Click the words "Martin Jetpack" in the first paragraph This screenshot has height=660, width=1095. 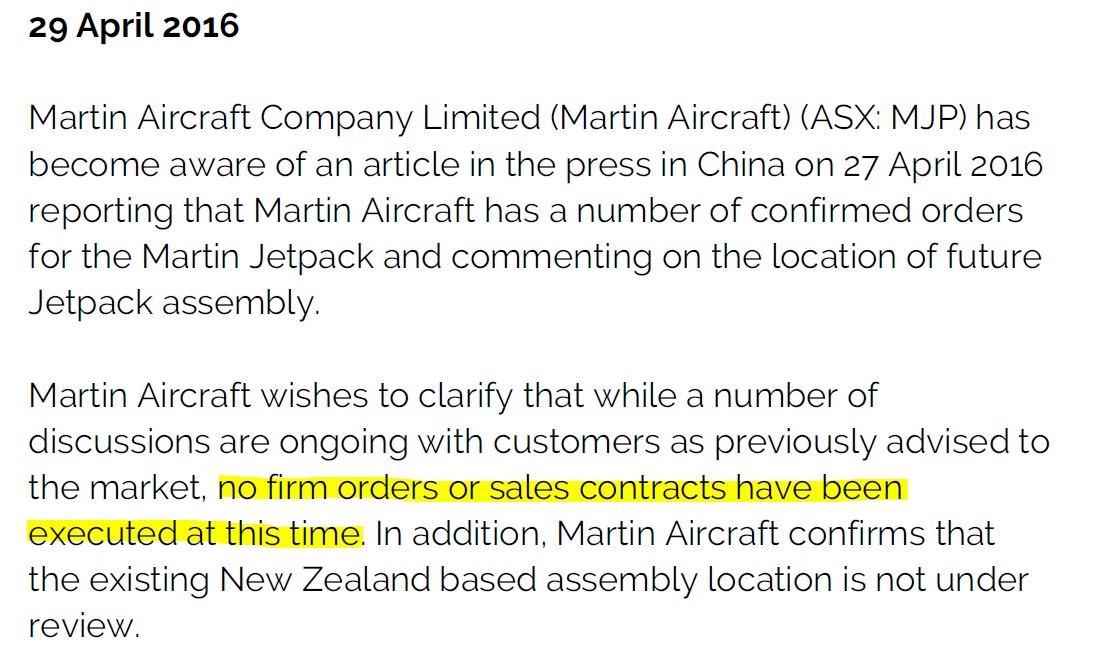258,258
